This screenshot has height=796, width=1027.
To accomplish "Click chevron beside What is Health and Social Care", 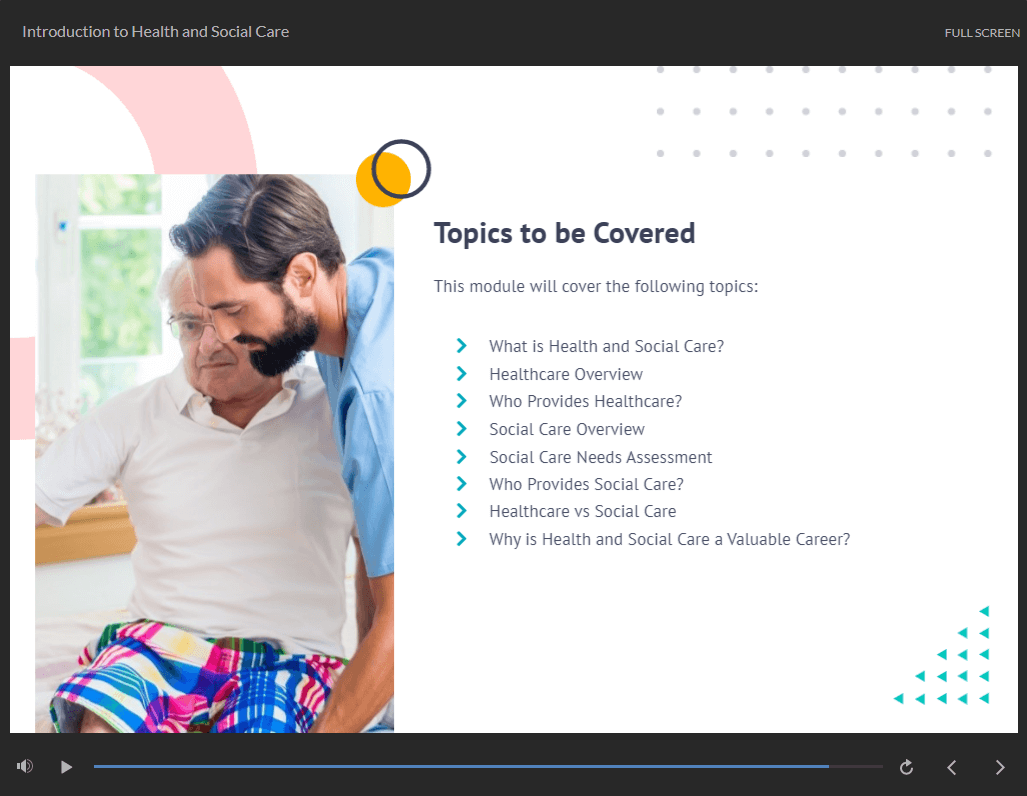I will pos(461,346).
